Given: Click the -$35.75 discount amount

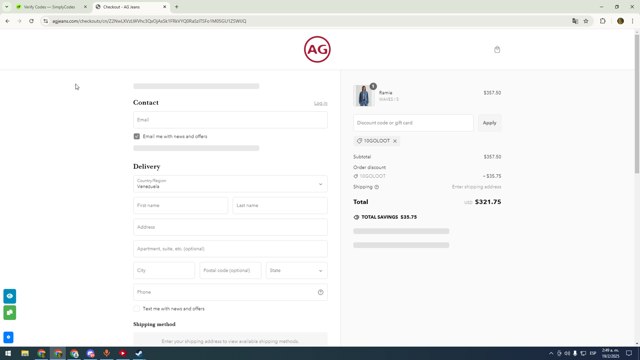Looking at the screenshot, I should (492, 176).
